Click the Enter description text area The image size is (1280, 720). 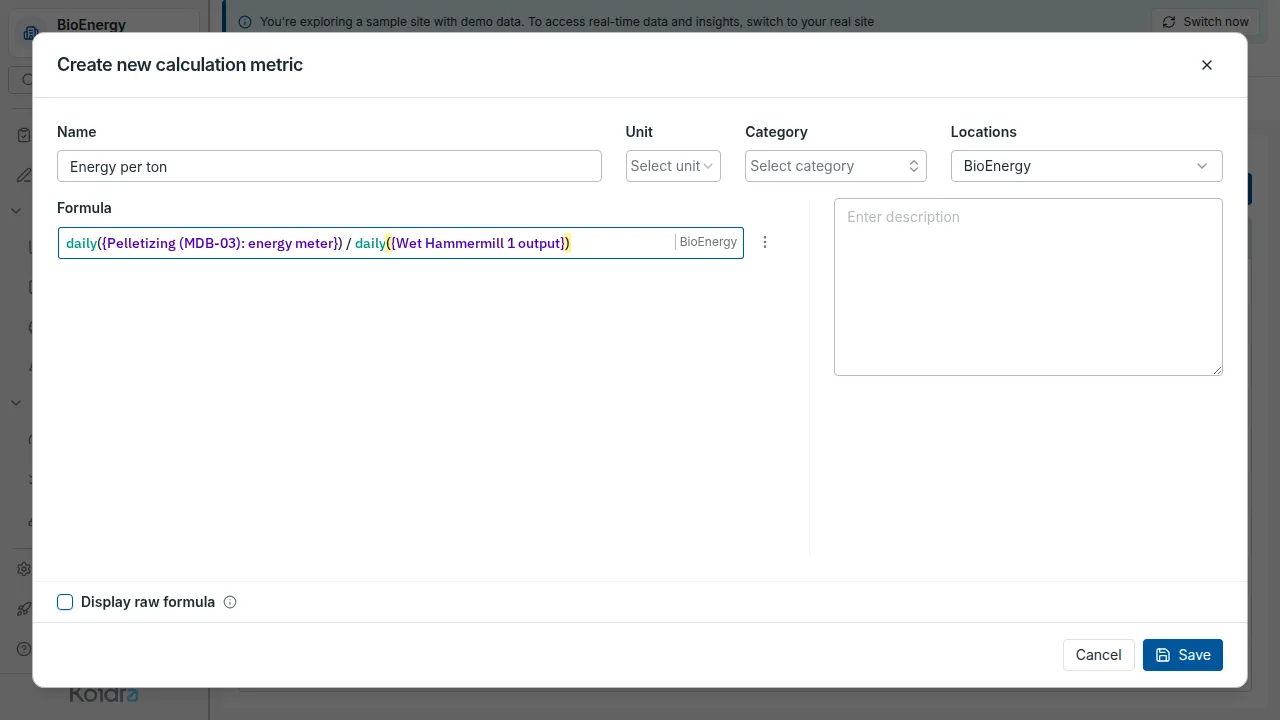[x=1028, y=287]
